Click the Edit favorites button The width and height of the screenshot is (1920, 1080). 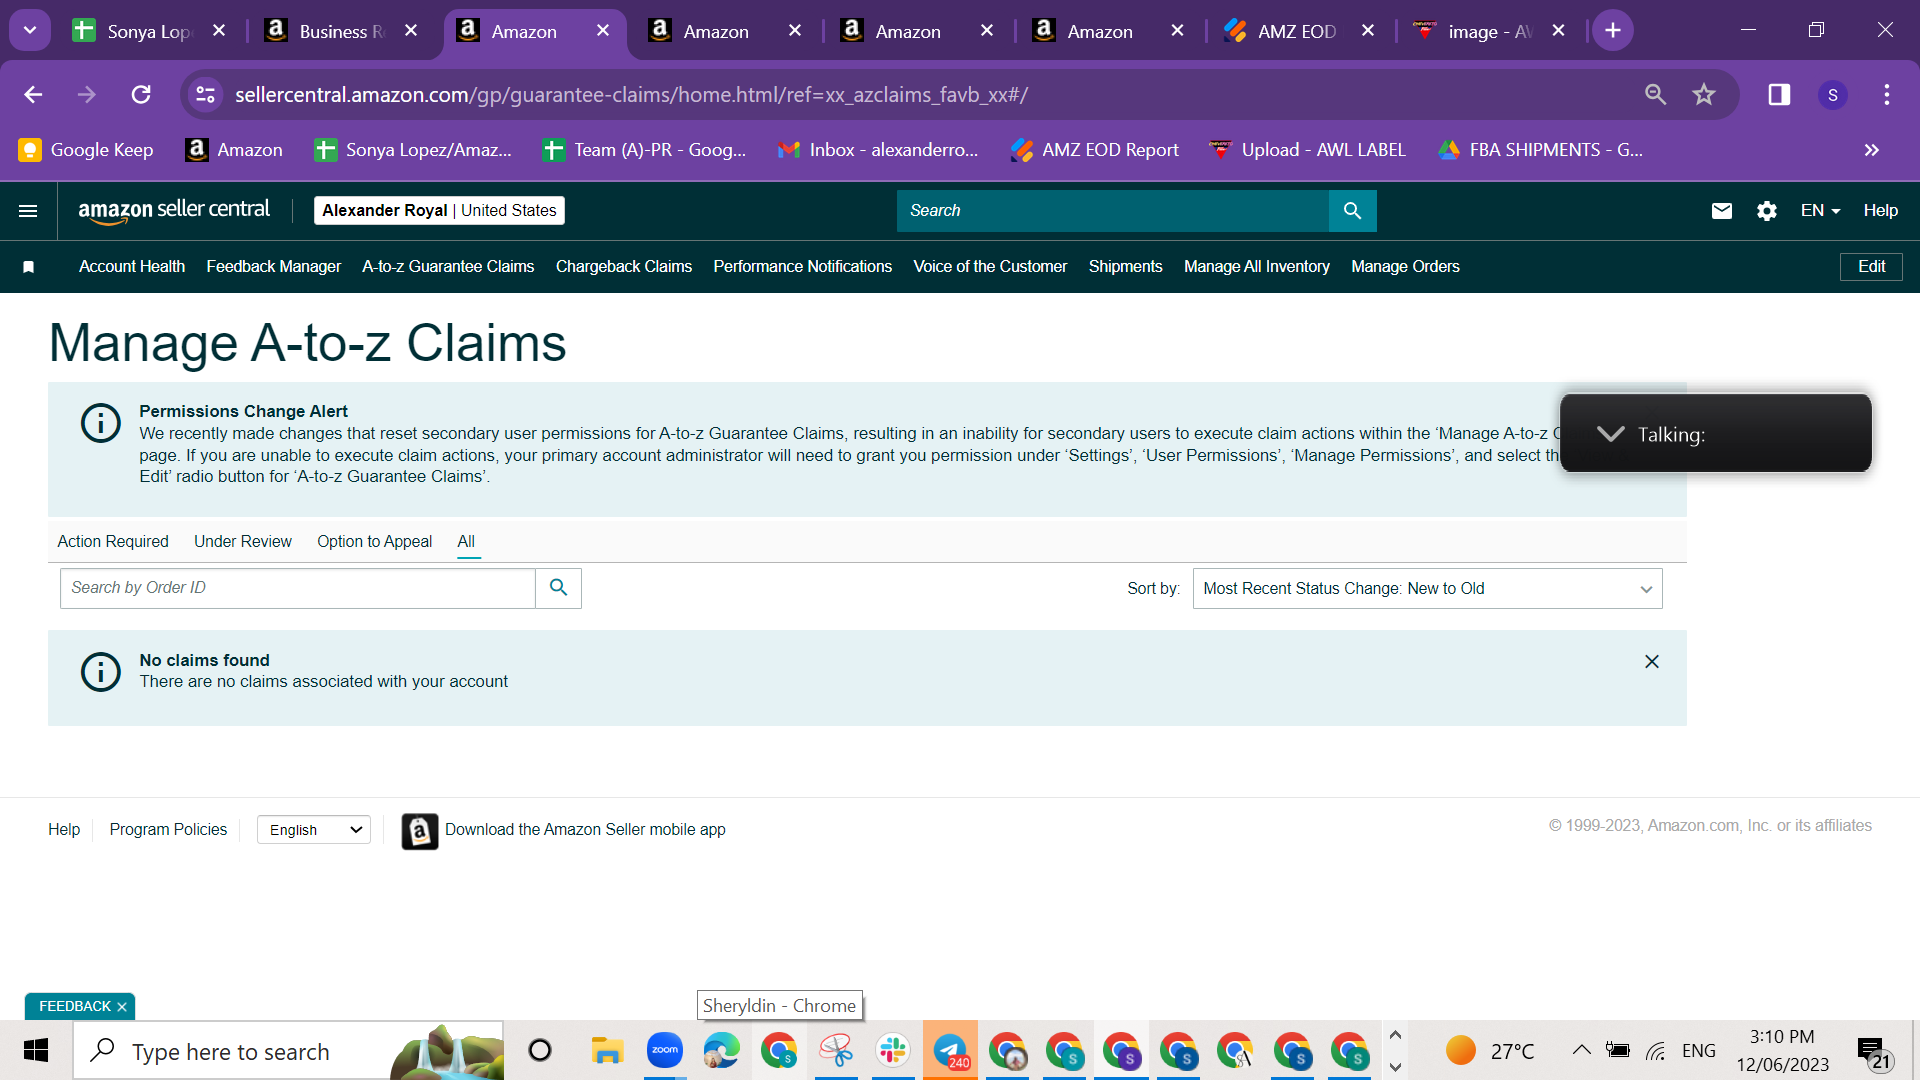click(x=1871, y=267)
